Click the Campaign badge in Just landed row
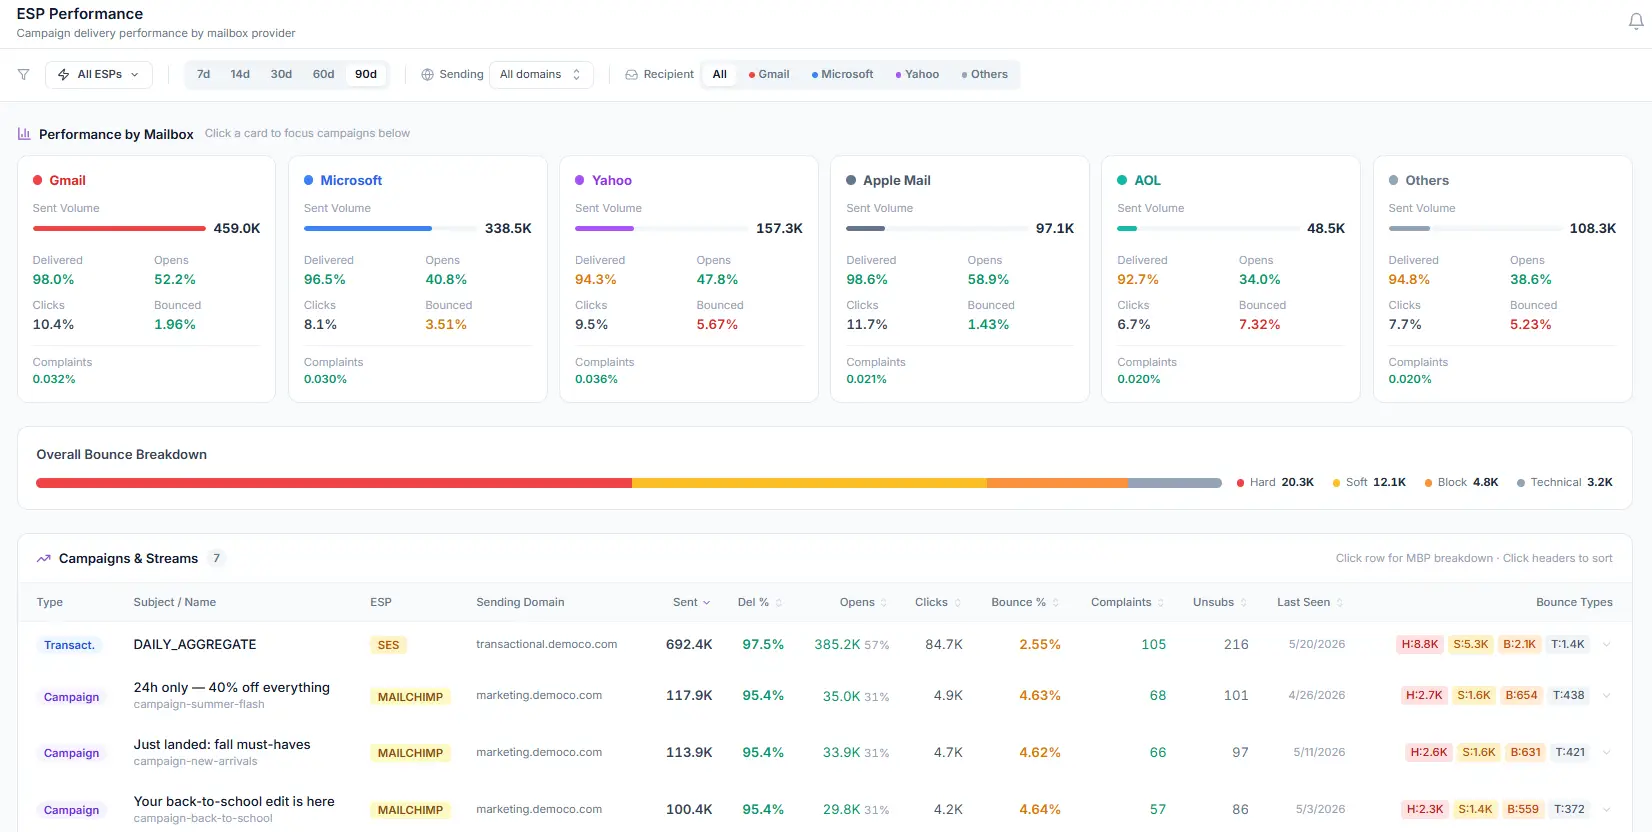1652x832 pixels. coord(71,753)
